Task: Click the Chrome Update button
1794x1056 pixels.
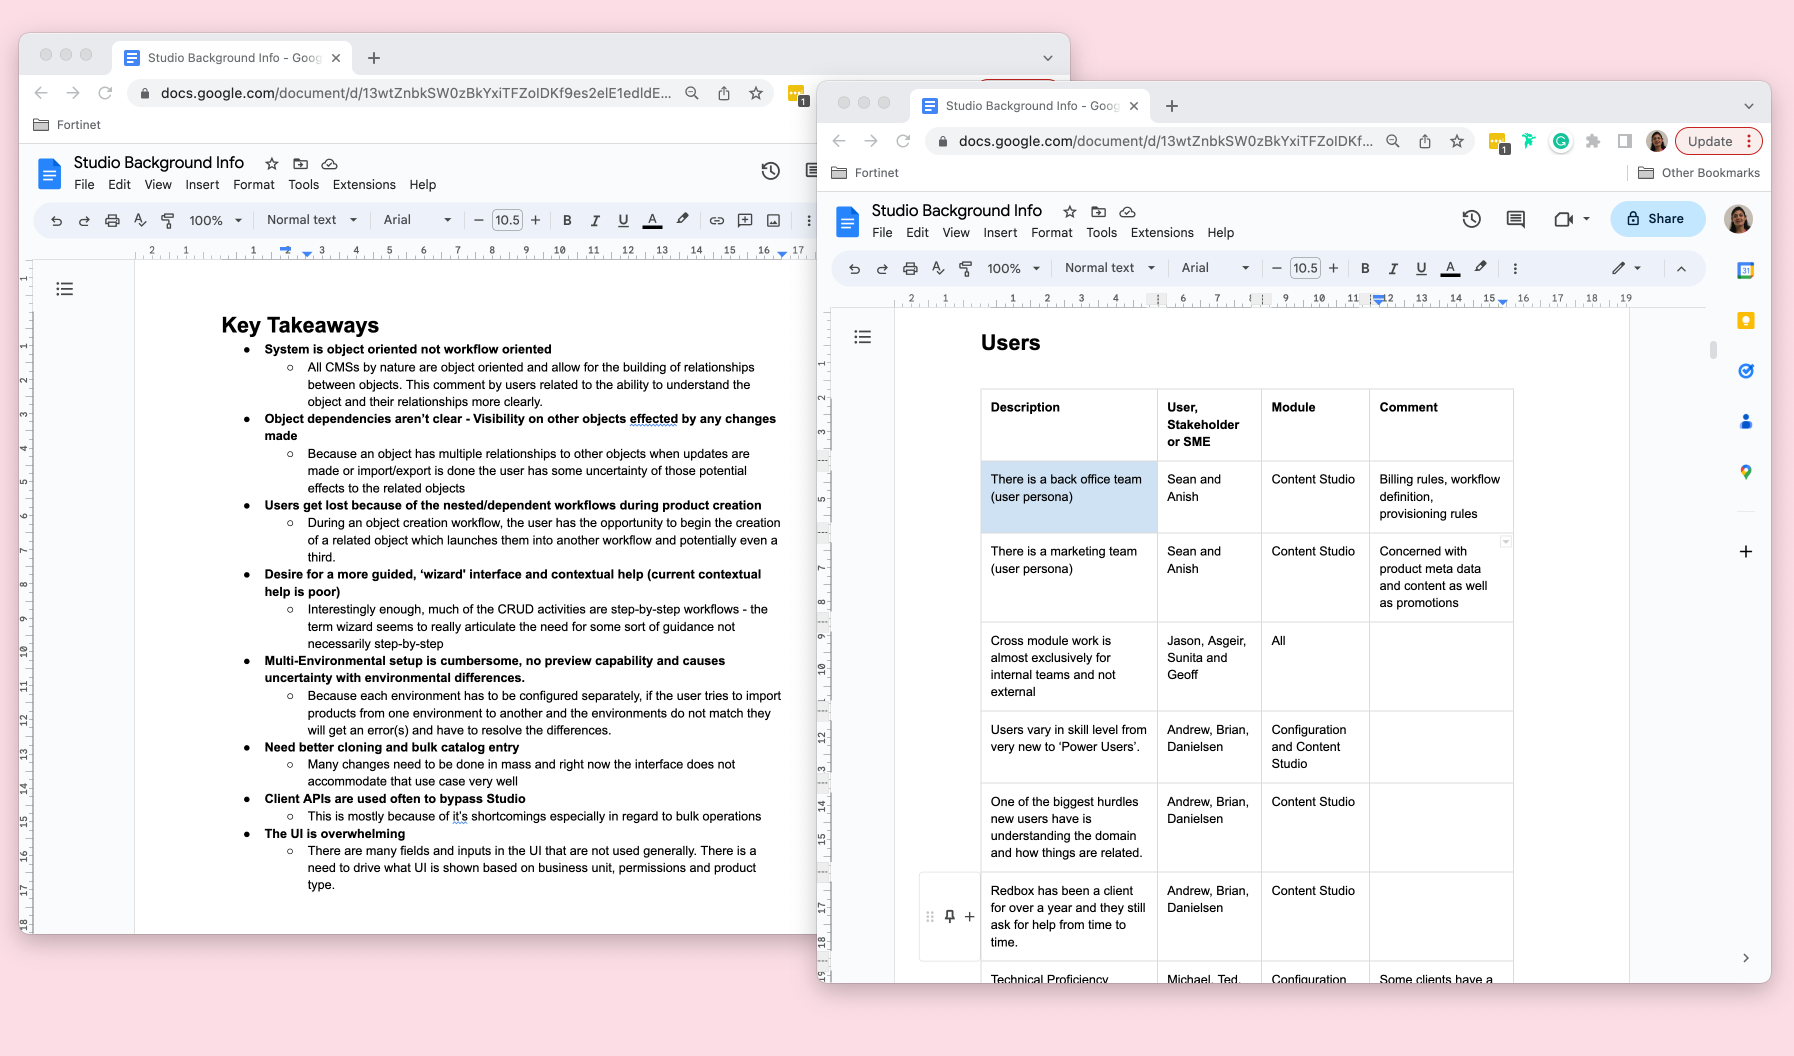Action: coord(1710,141)
